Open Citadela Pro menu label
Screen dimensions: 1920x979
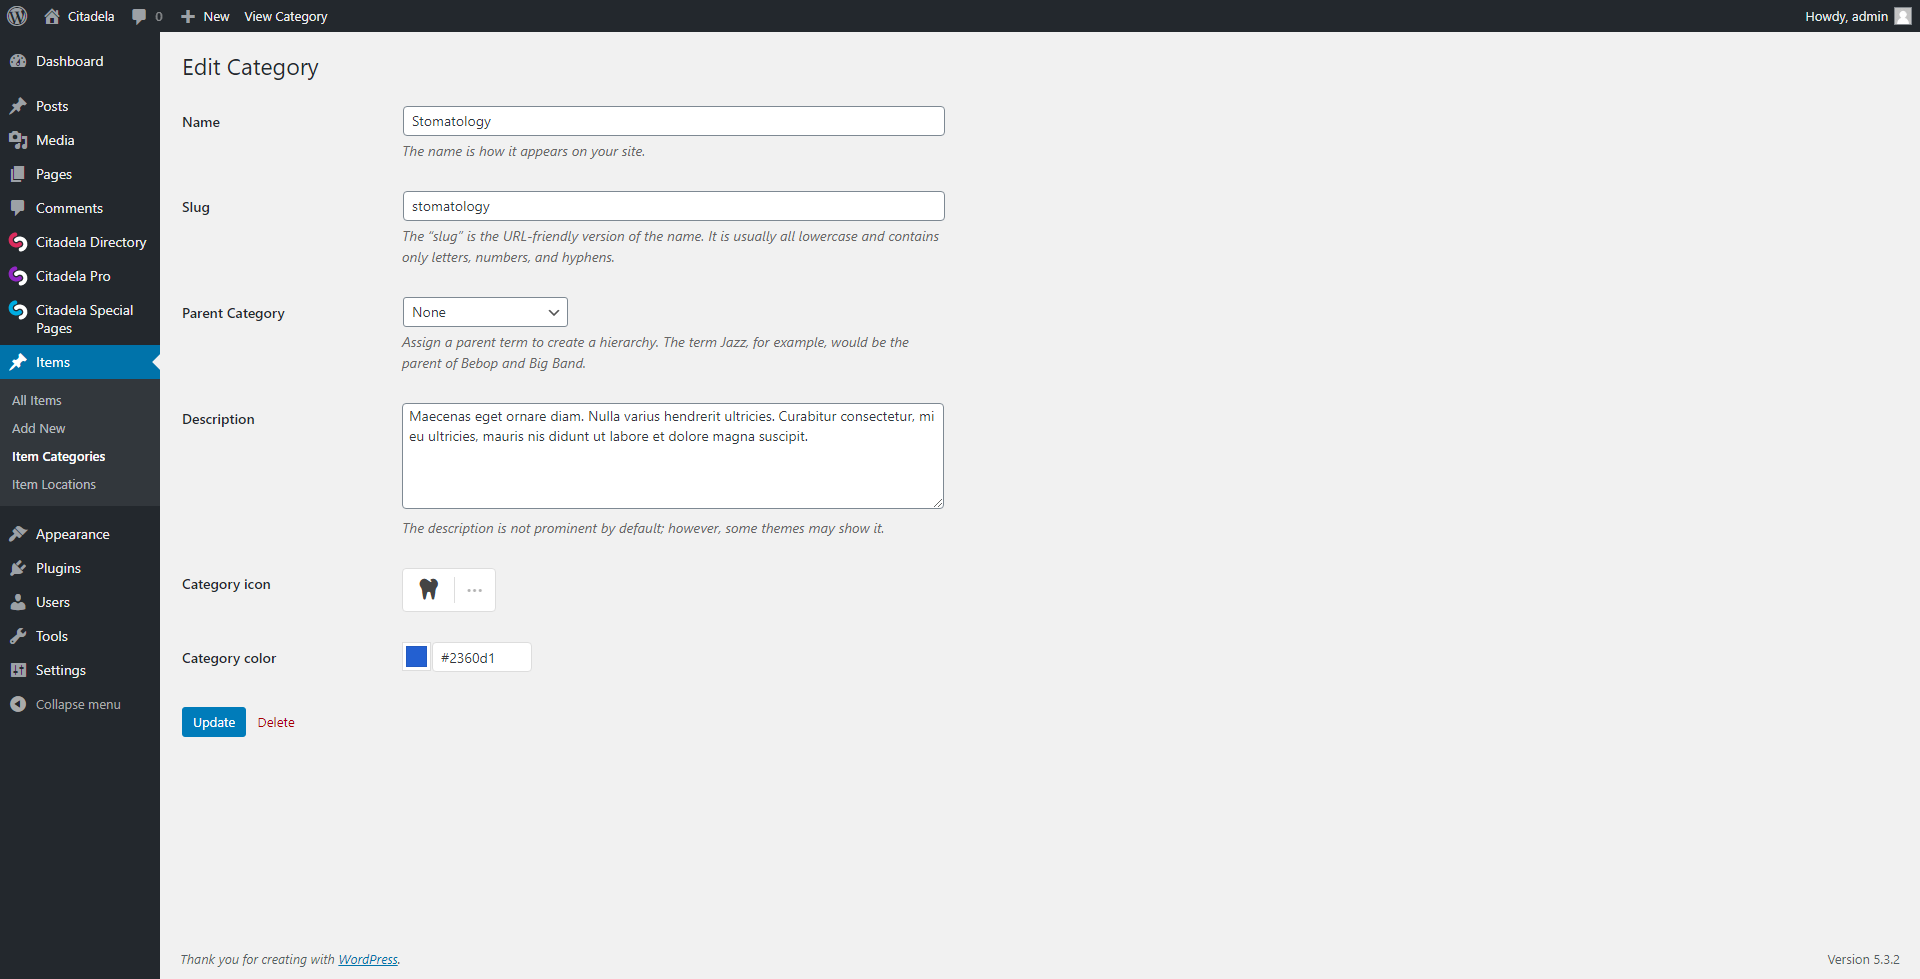(73, 276)
